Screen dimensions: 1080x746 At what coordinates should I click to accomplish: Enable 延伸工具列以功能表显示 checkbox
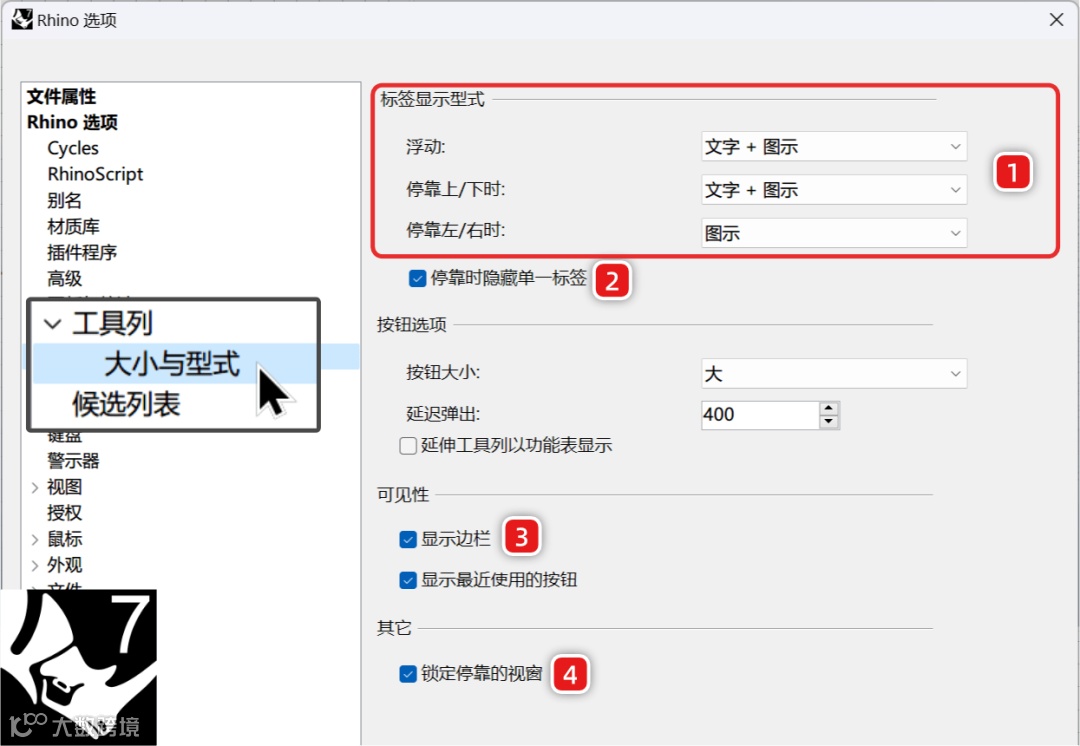(408, 446)
